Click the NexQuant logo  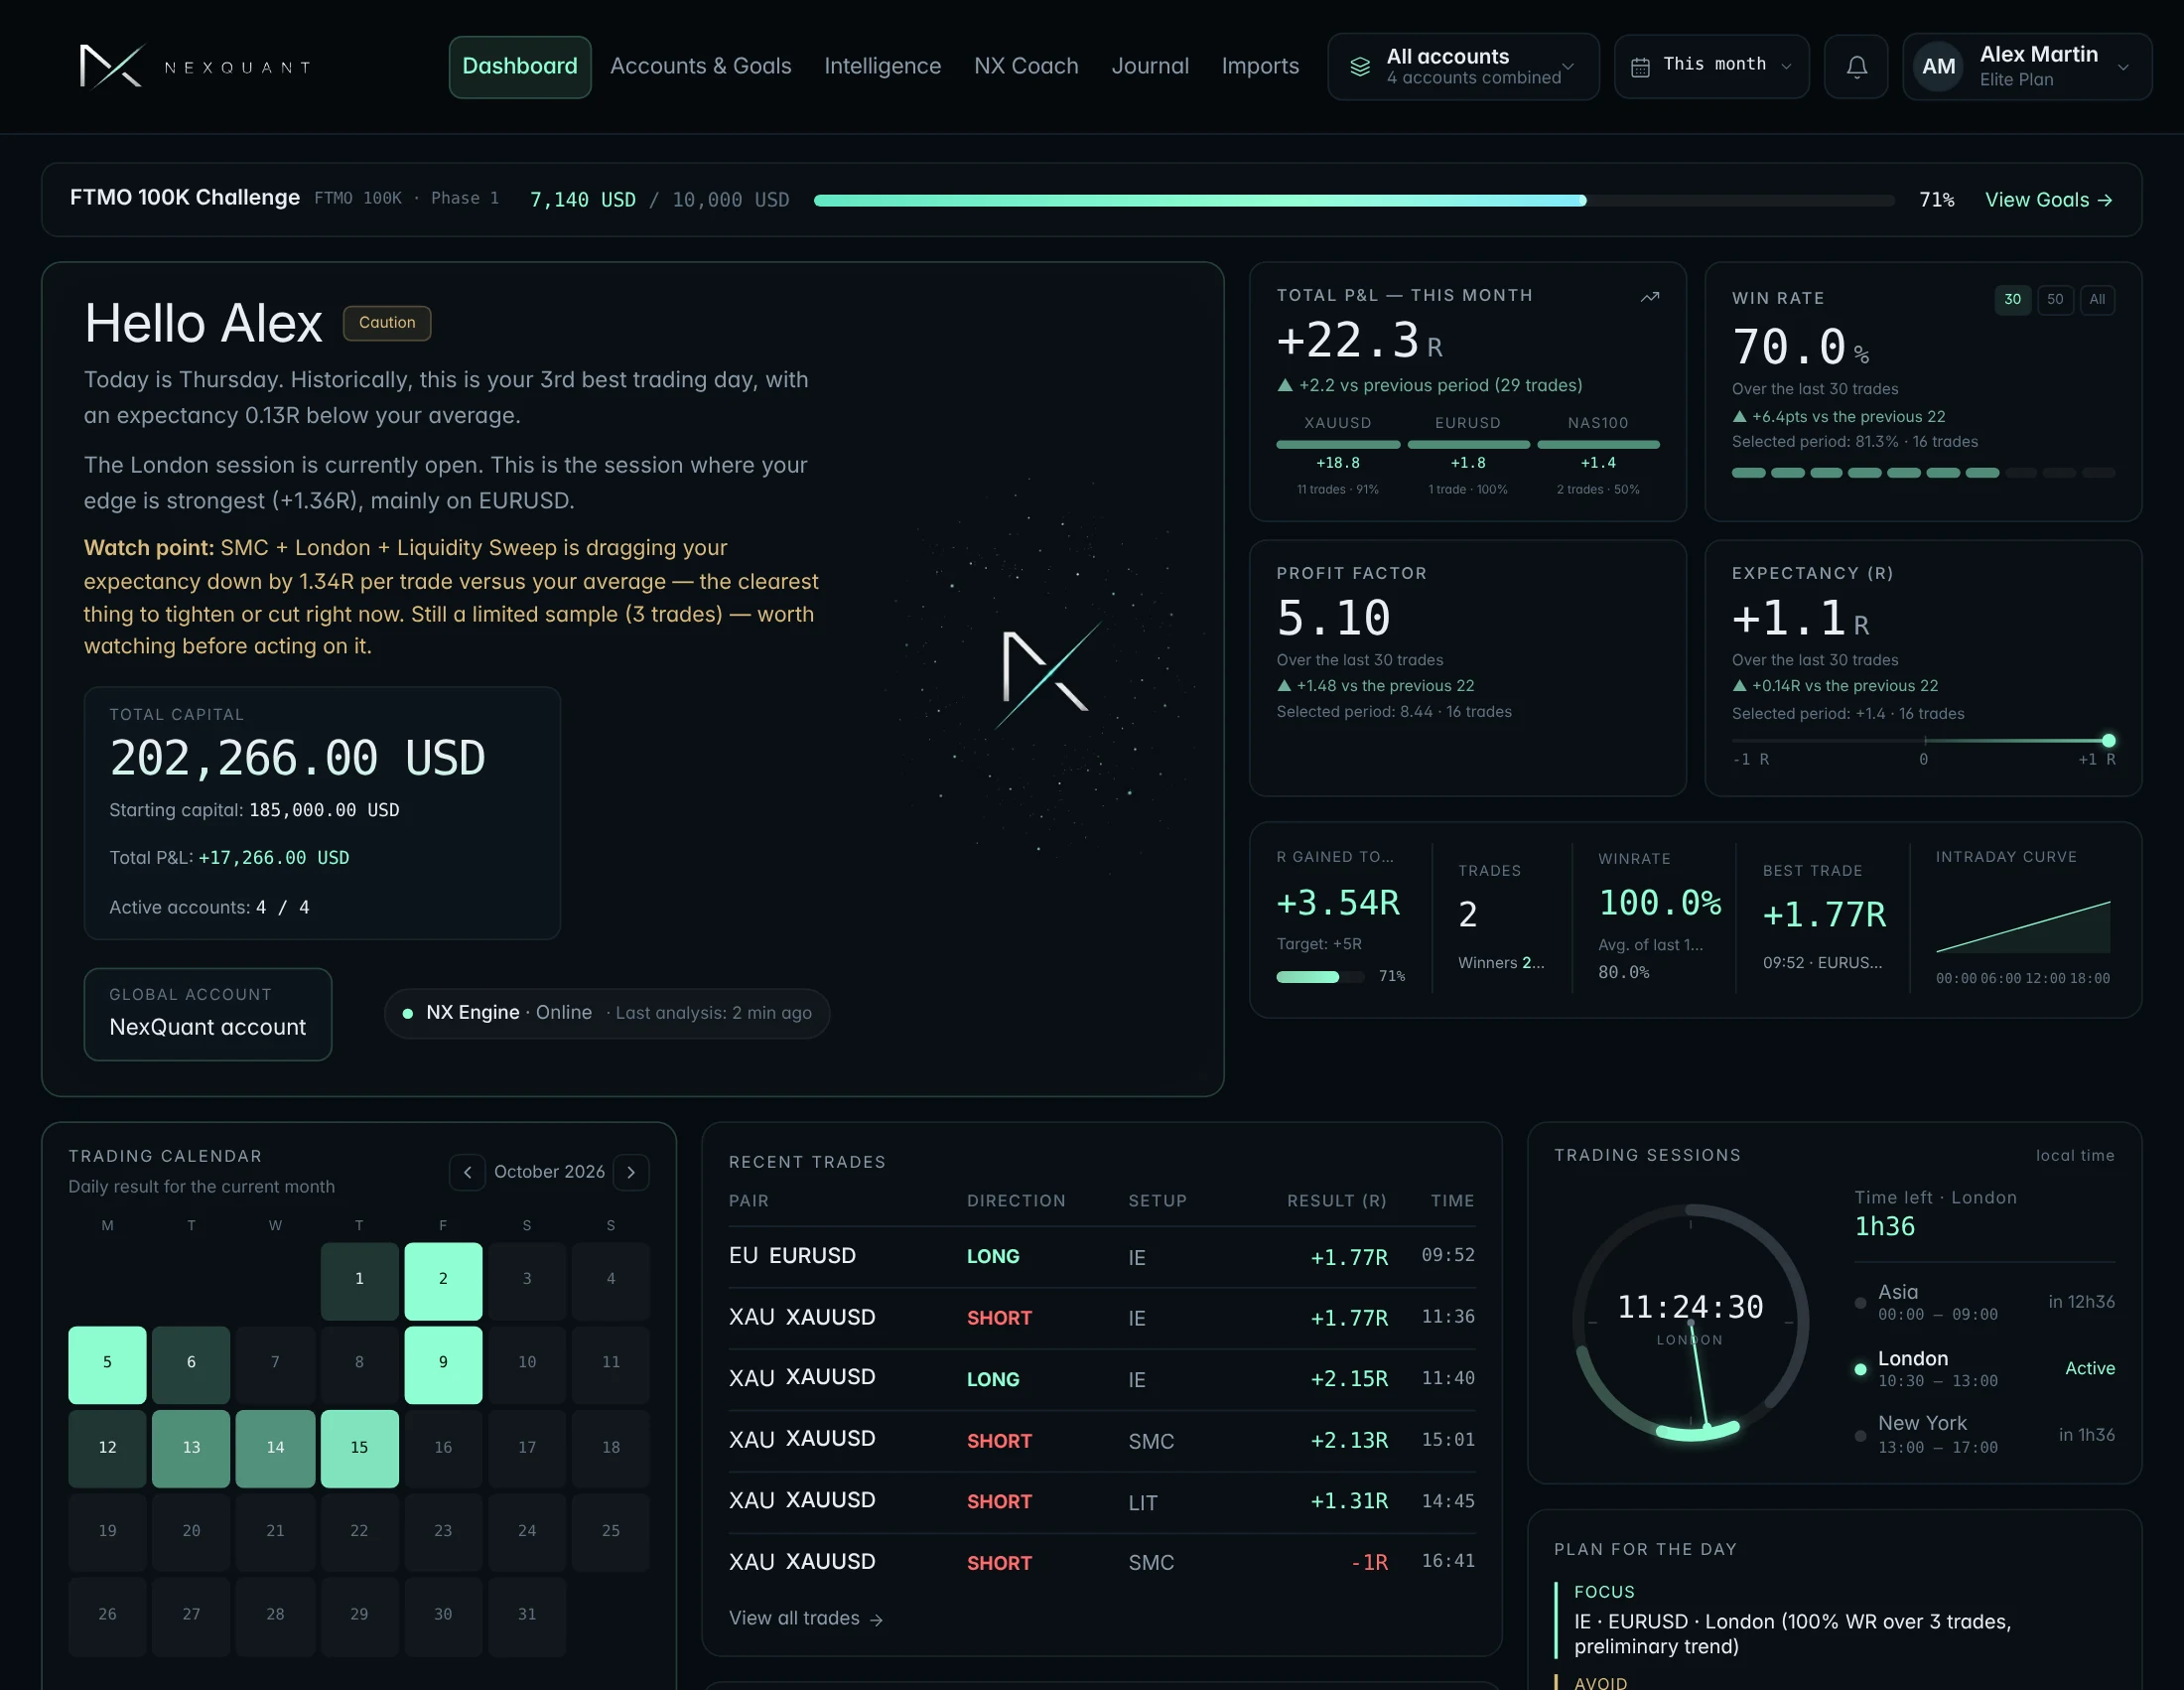click(195, 67)
